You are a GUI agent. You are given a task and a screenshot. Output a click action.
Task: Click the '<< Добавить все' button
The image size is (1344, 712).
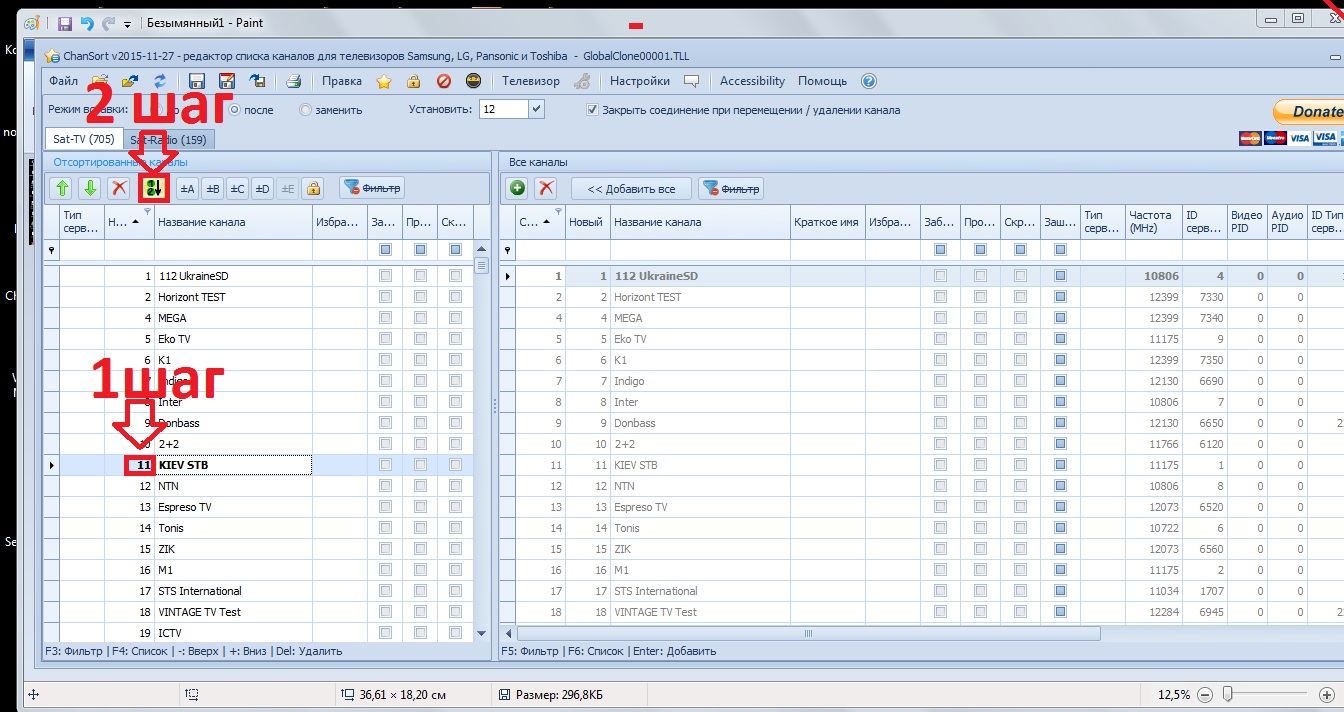tap(631, 188)
